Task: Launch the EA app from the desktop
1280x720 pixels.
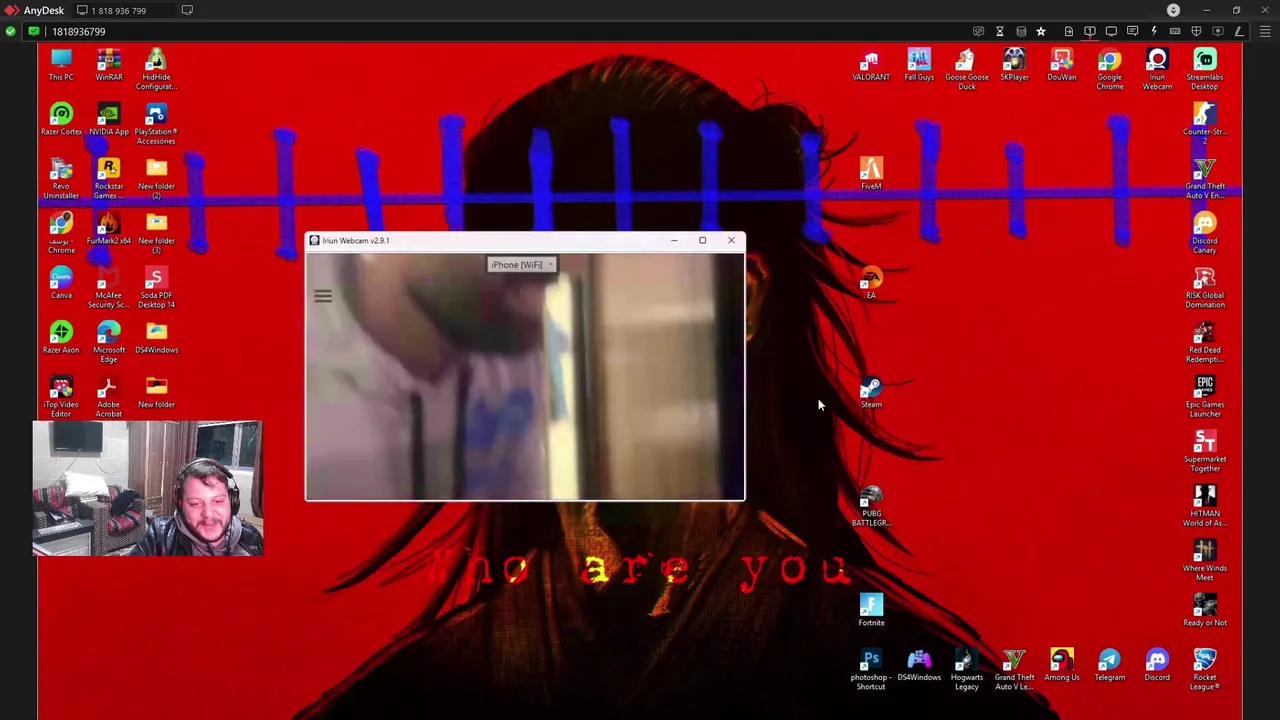Action: coord(871,283)
